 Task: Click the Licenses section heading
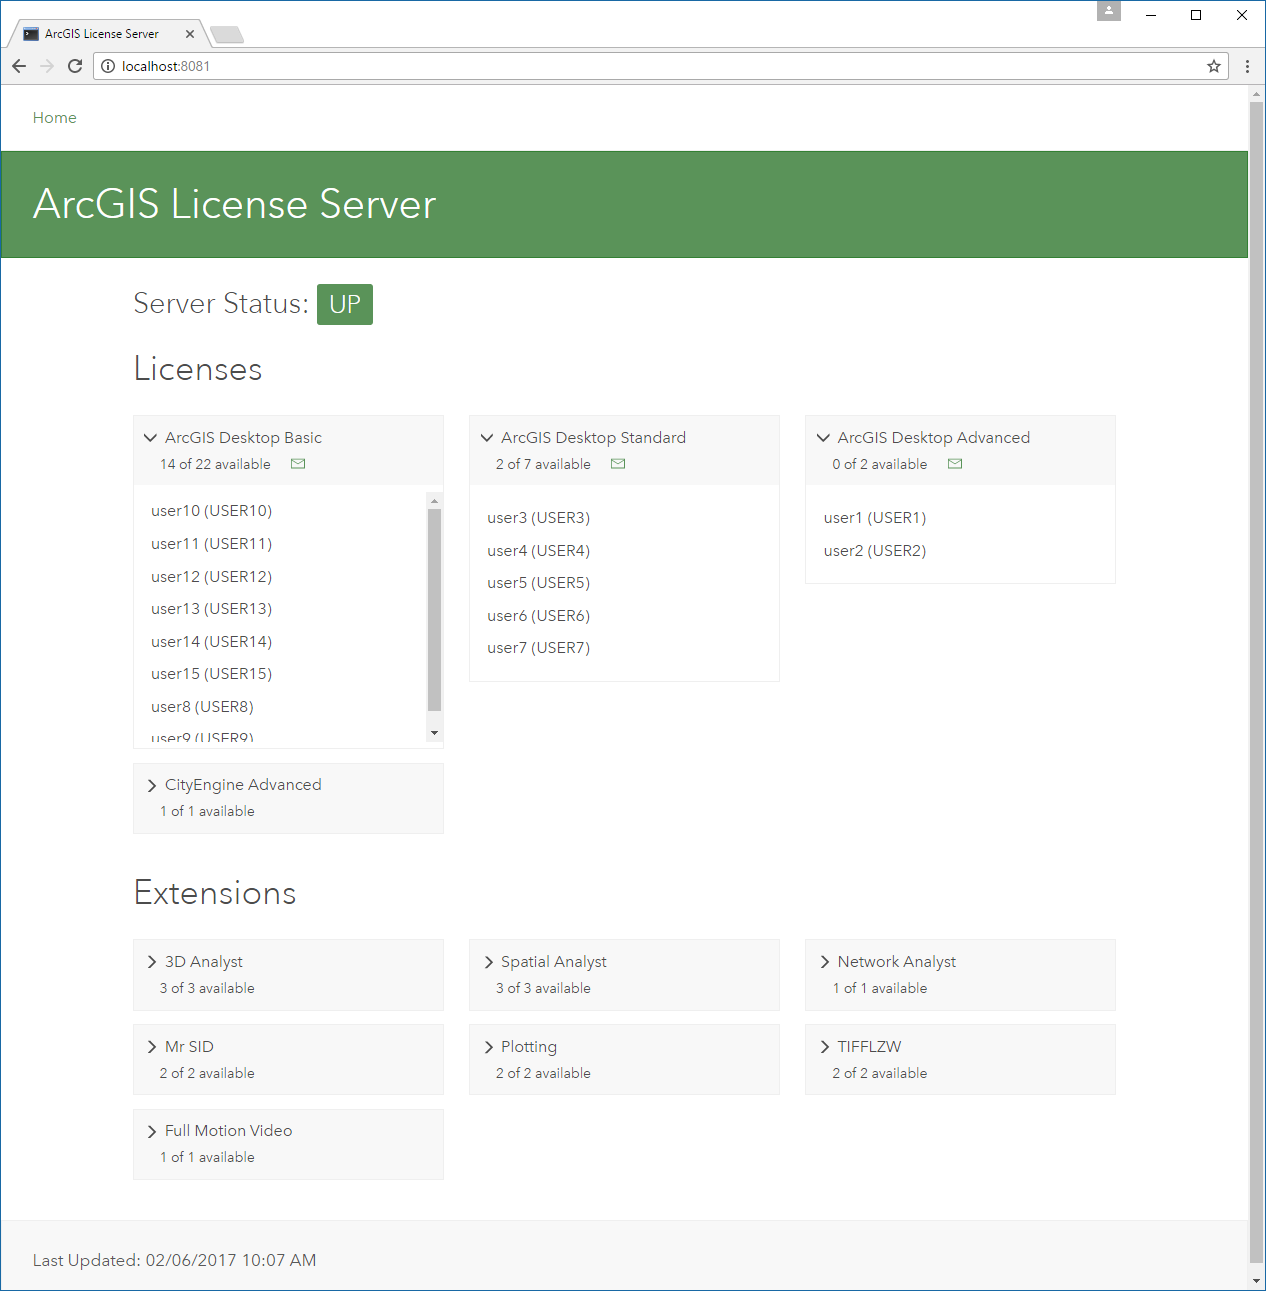coord(198,369)
